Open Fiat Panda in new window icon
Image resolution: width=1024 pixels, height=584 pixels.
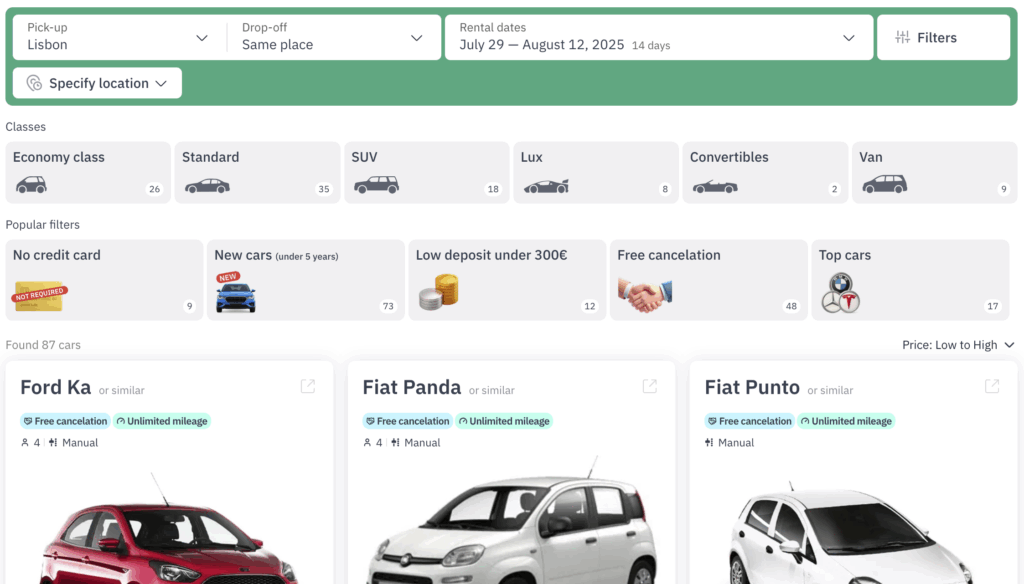650,386
